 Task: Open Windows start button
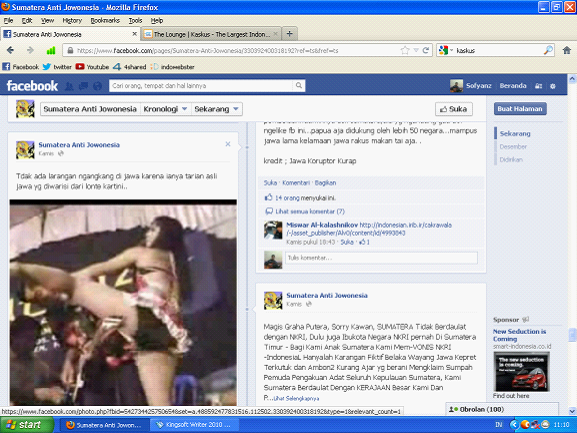pyautogui.click(x=26, y=425)
